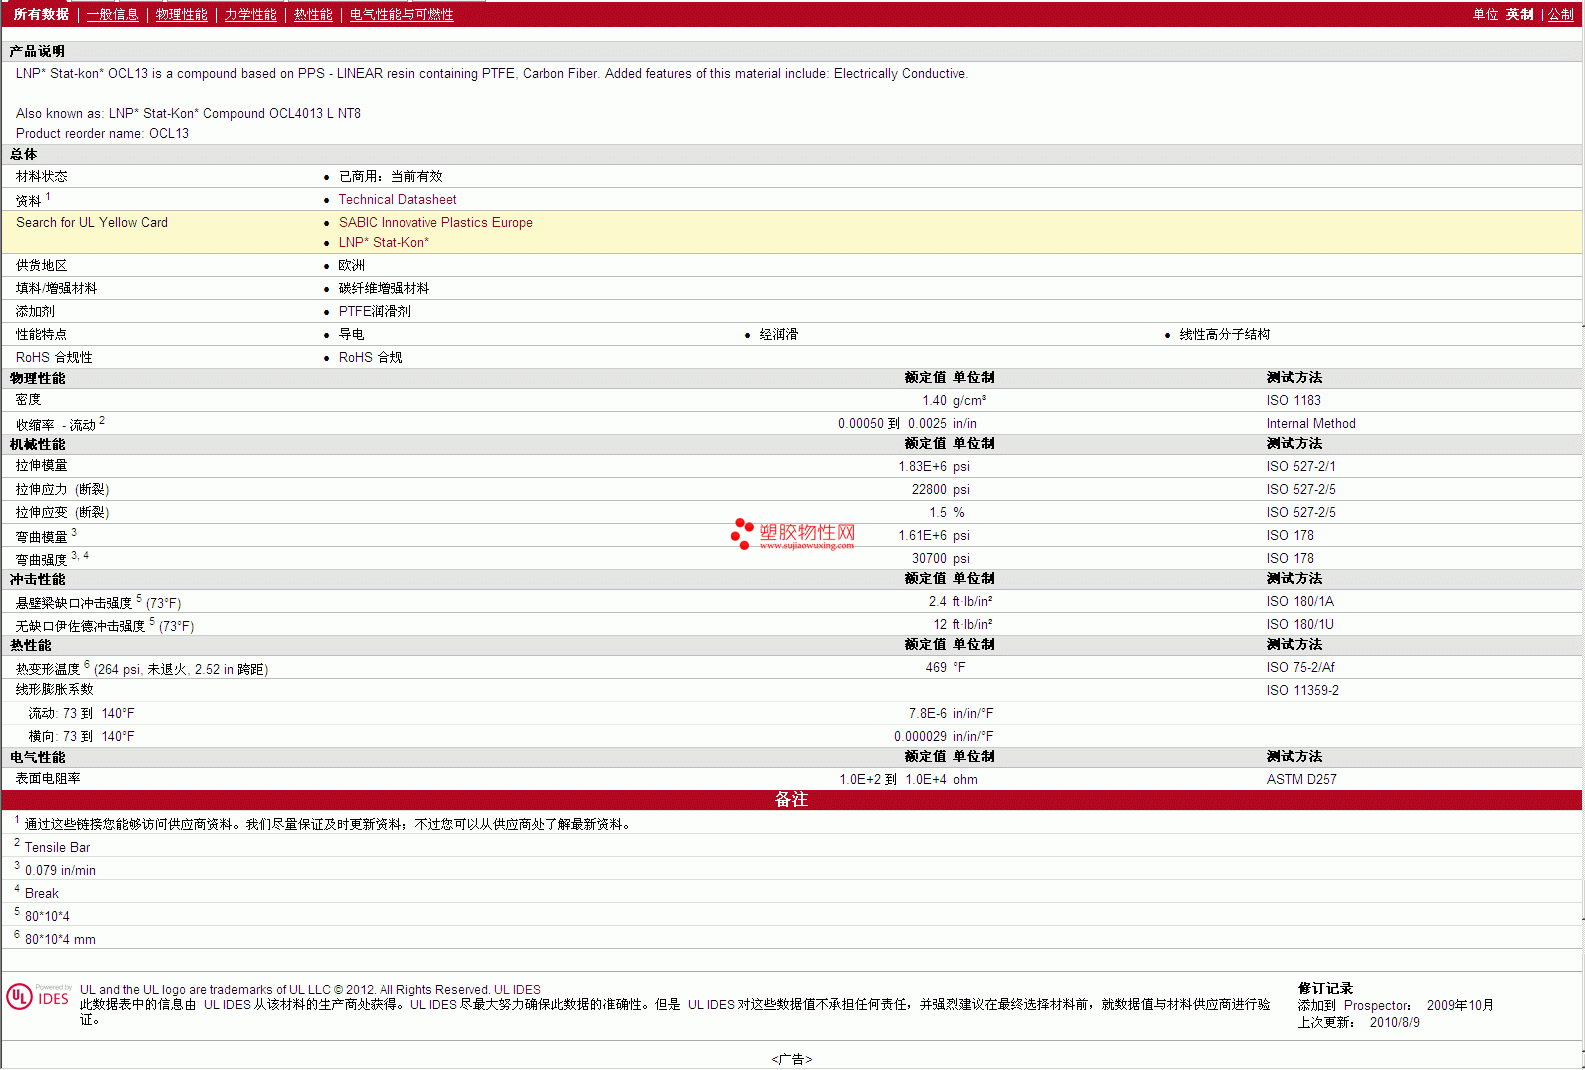Switch to 电气性能与可燃性 tab

pyautogui.click(x=401, y=14)
